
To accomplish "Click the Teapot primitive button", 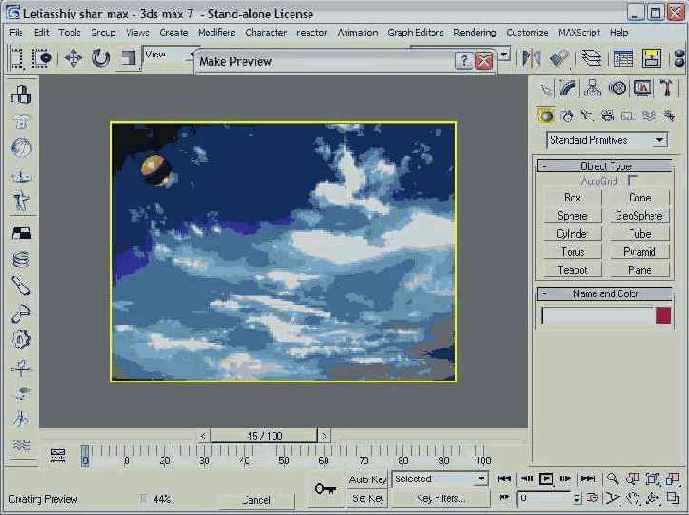I will [572, 270].
